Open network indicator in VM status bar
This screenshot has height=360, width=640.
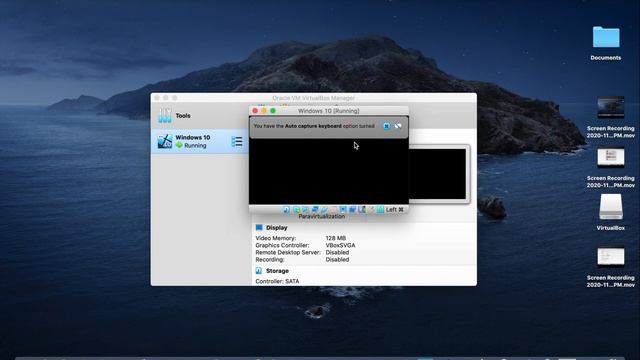coord(315,209)
